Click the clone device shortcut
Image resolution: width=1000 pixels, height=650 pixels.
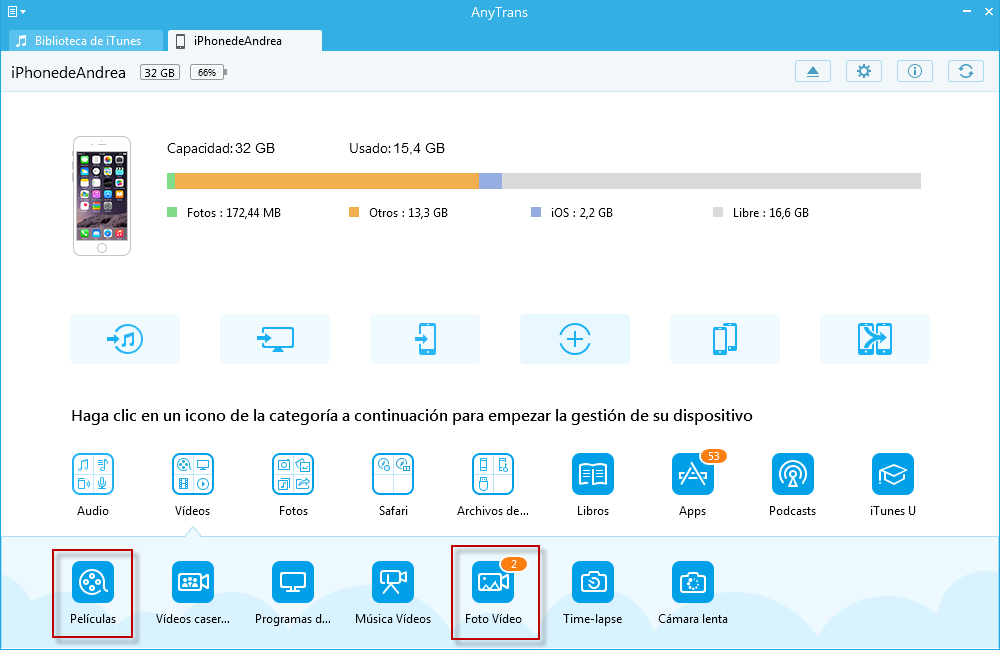[x=874, y=339]
